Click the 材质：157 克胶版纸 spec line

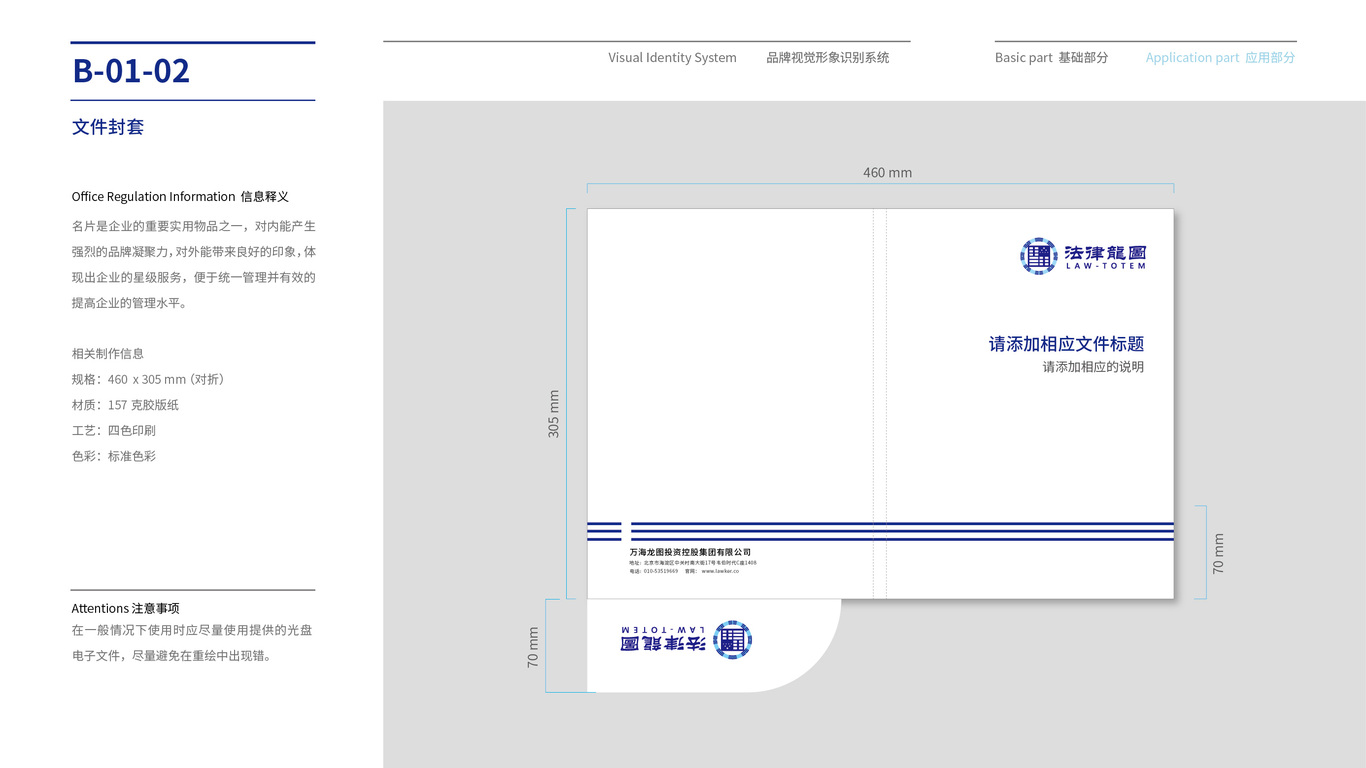click(x=125, y=405)
